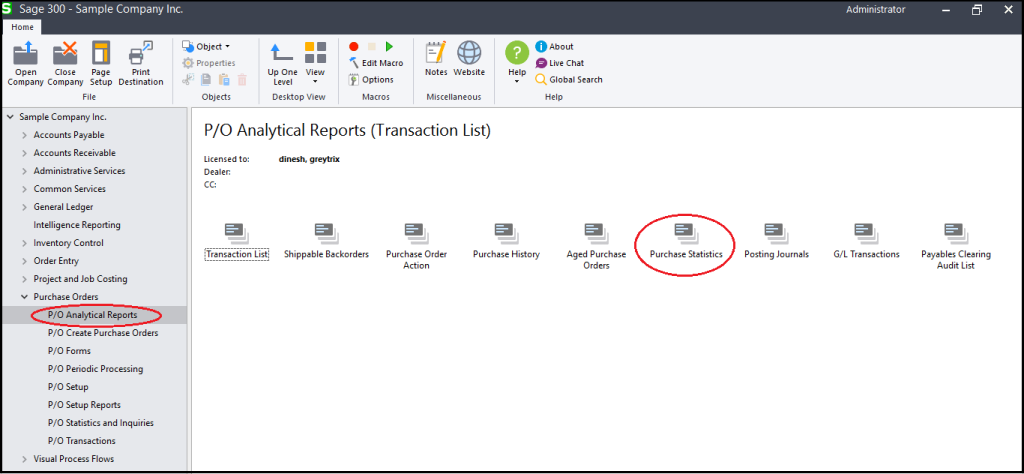
Task: Select P/O Setup in the tree
Action: 68,387
